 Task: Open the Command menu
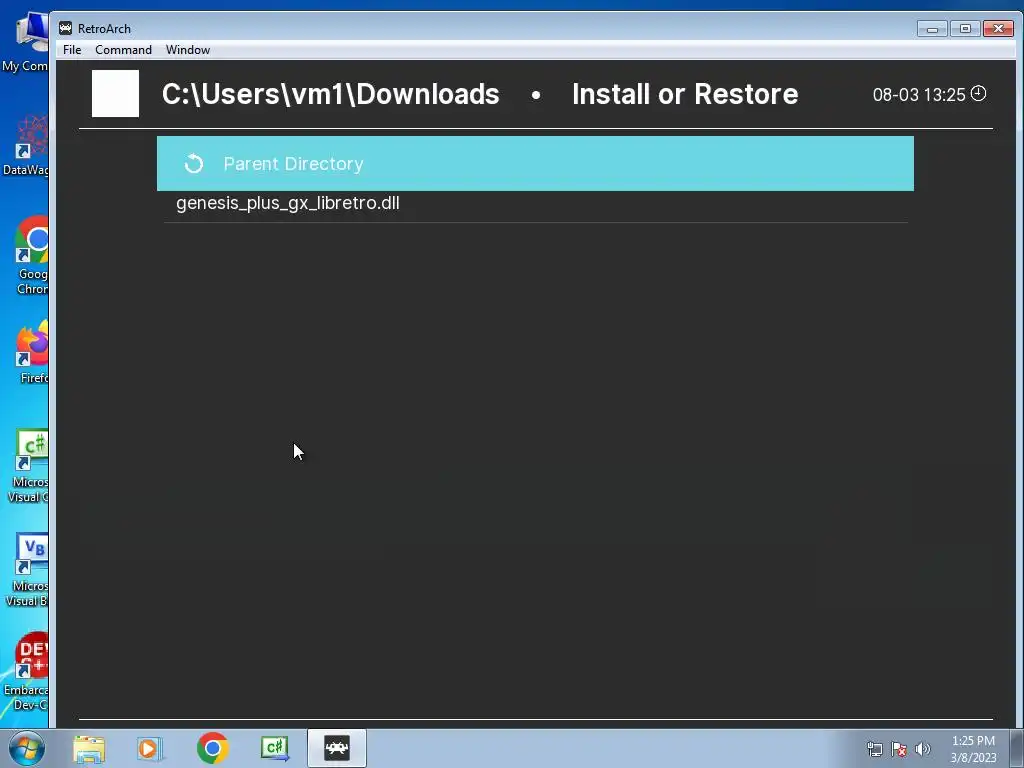(123, 50)
